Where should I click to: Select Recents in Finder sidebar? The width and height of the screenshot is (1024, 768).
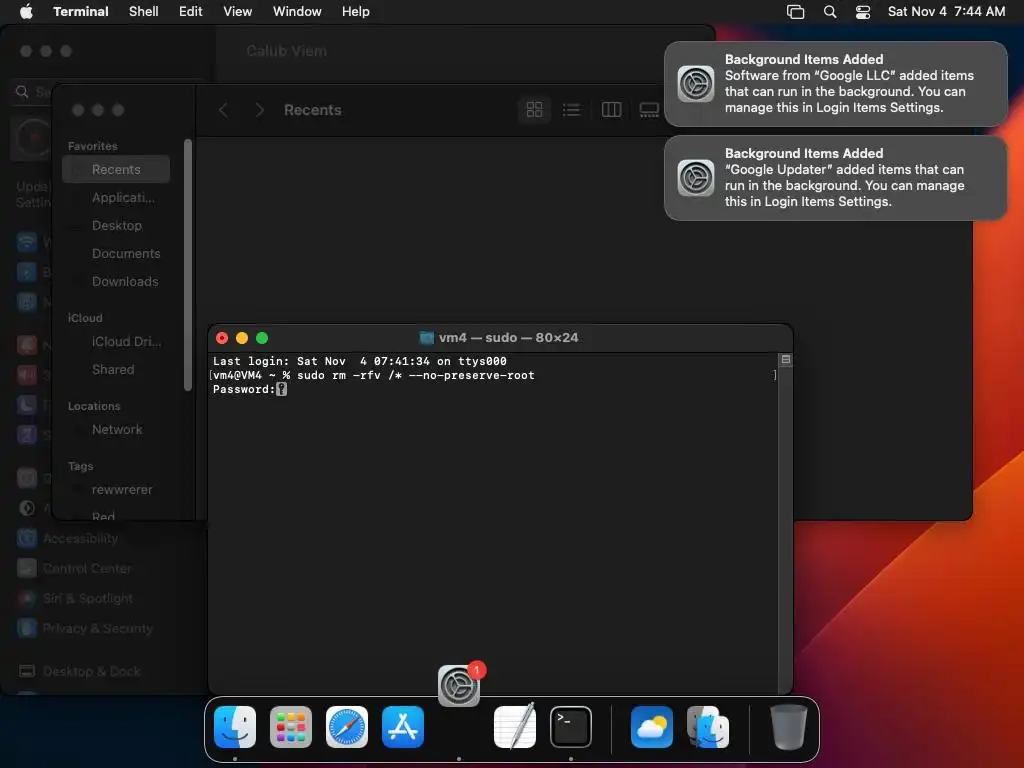coord(116,169)
